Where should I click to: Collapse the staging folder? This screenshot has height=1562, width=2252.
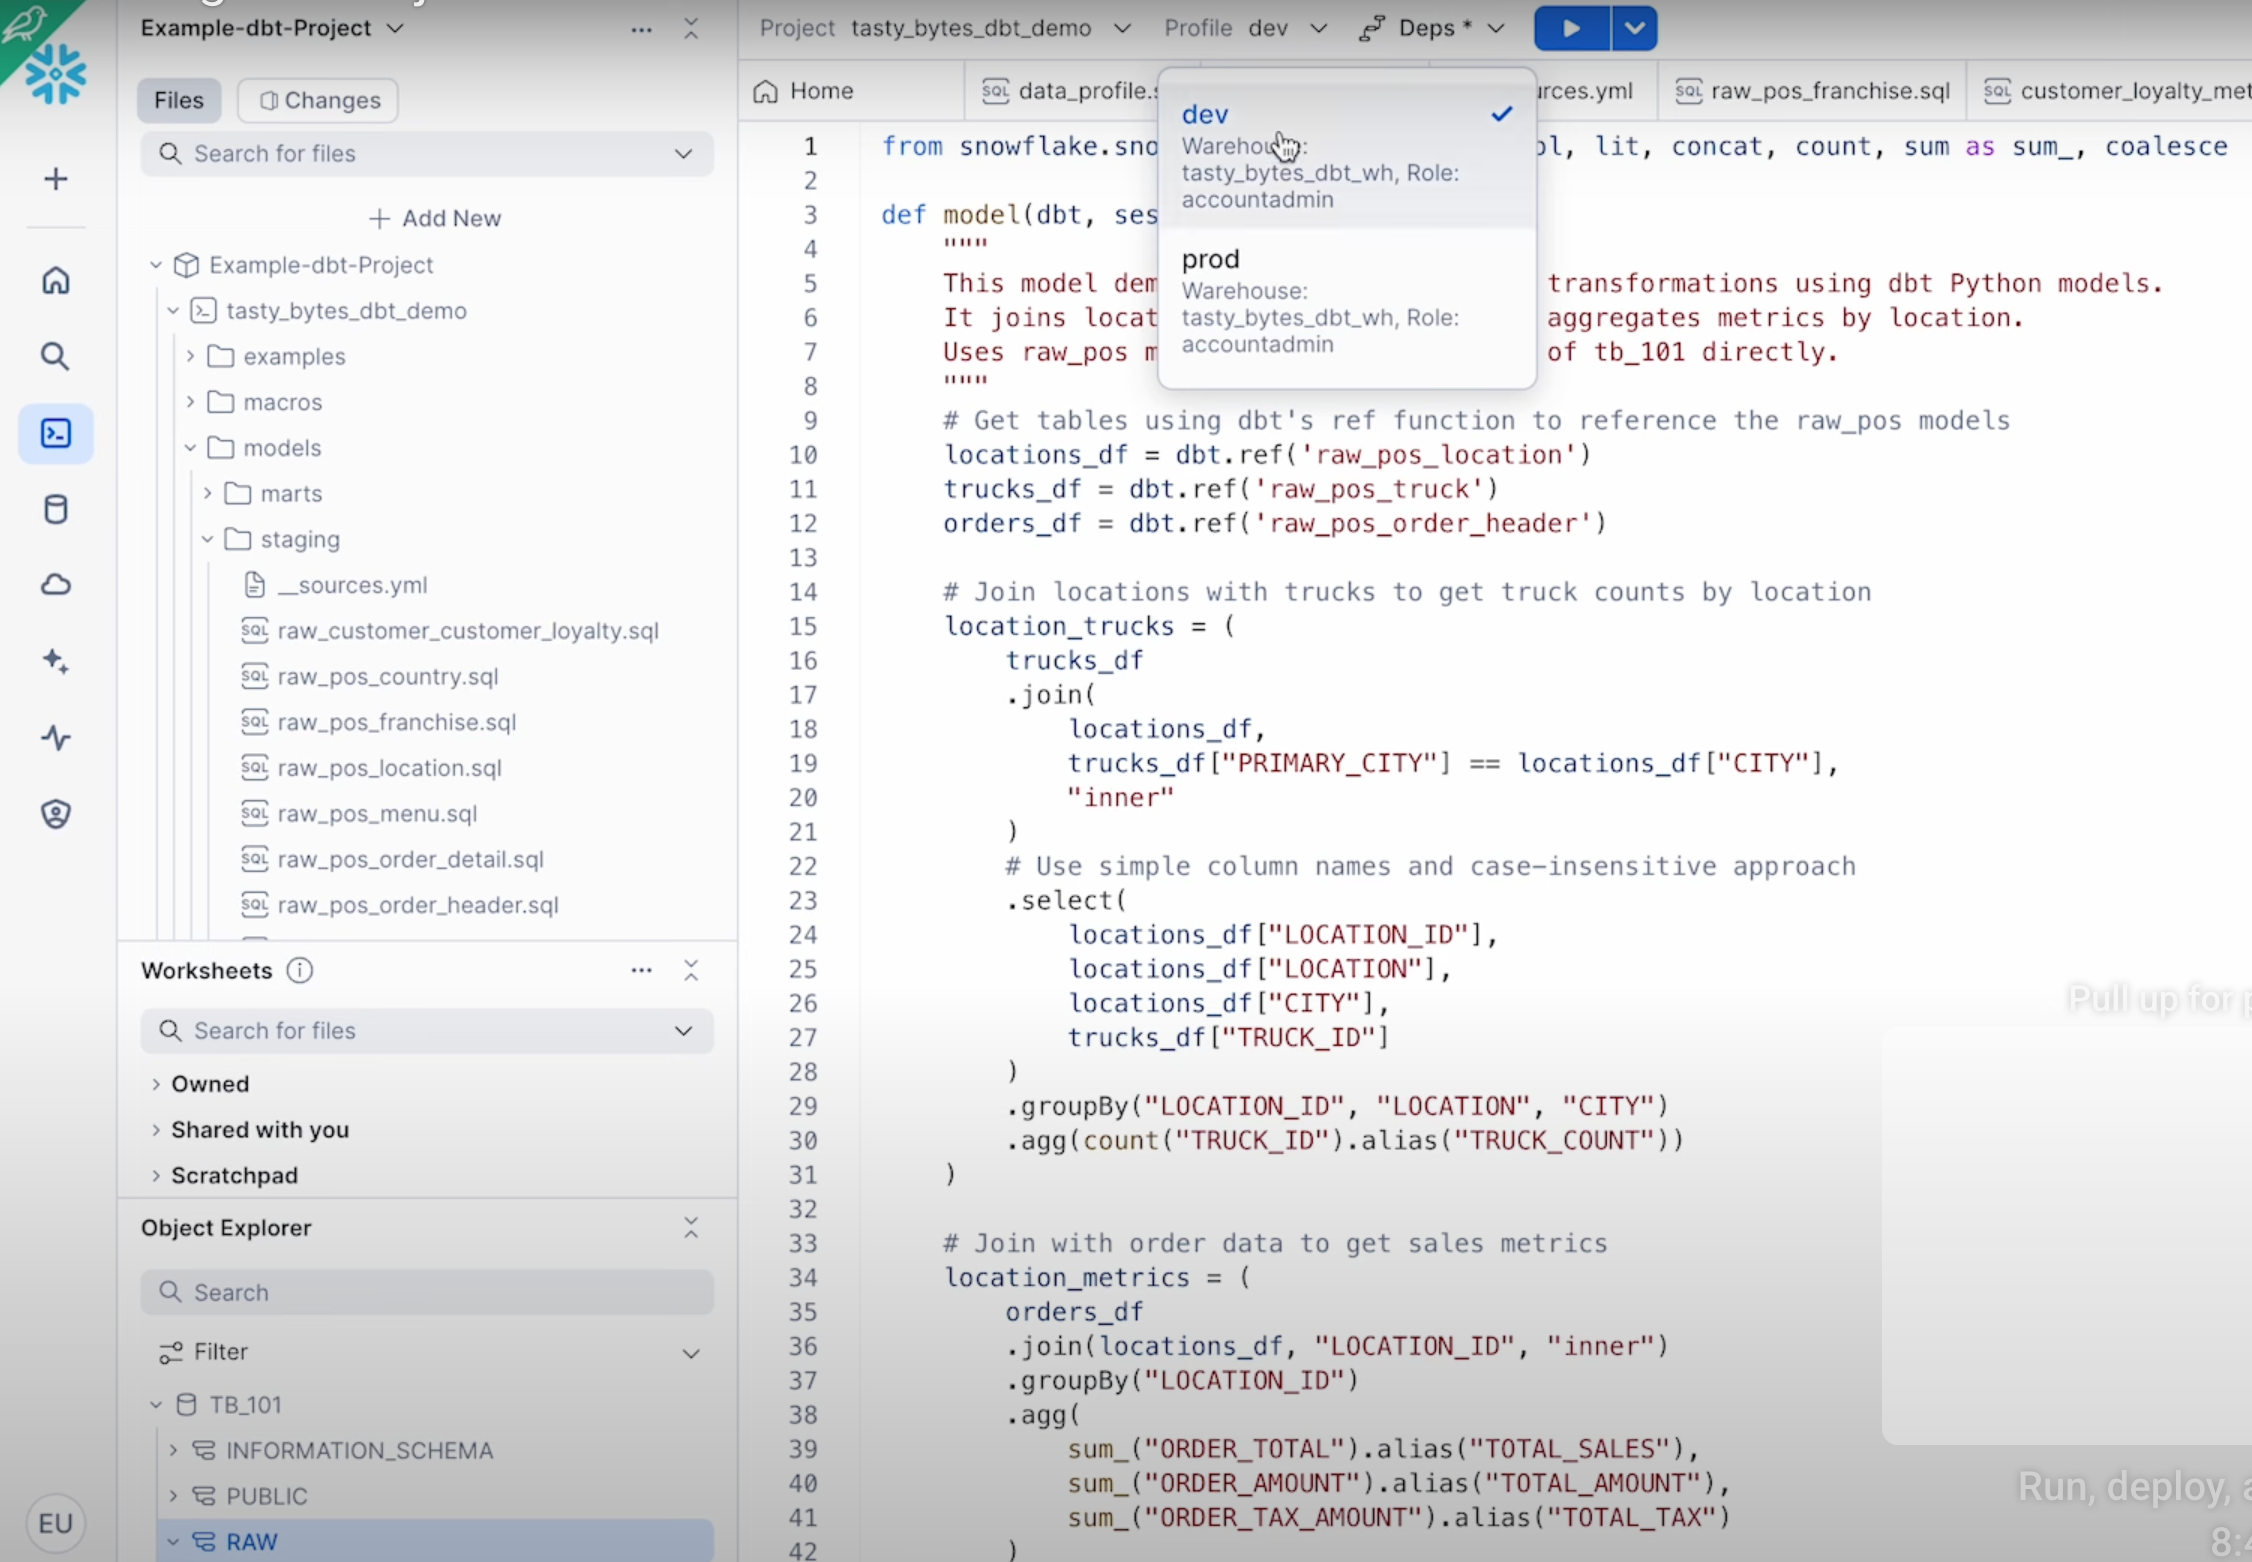(x=207, y=539)
